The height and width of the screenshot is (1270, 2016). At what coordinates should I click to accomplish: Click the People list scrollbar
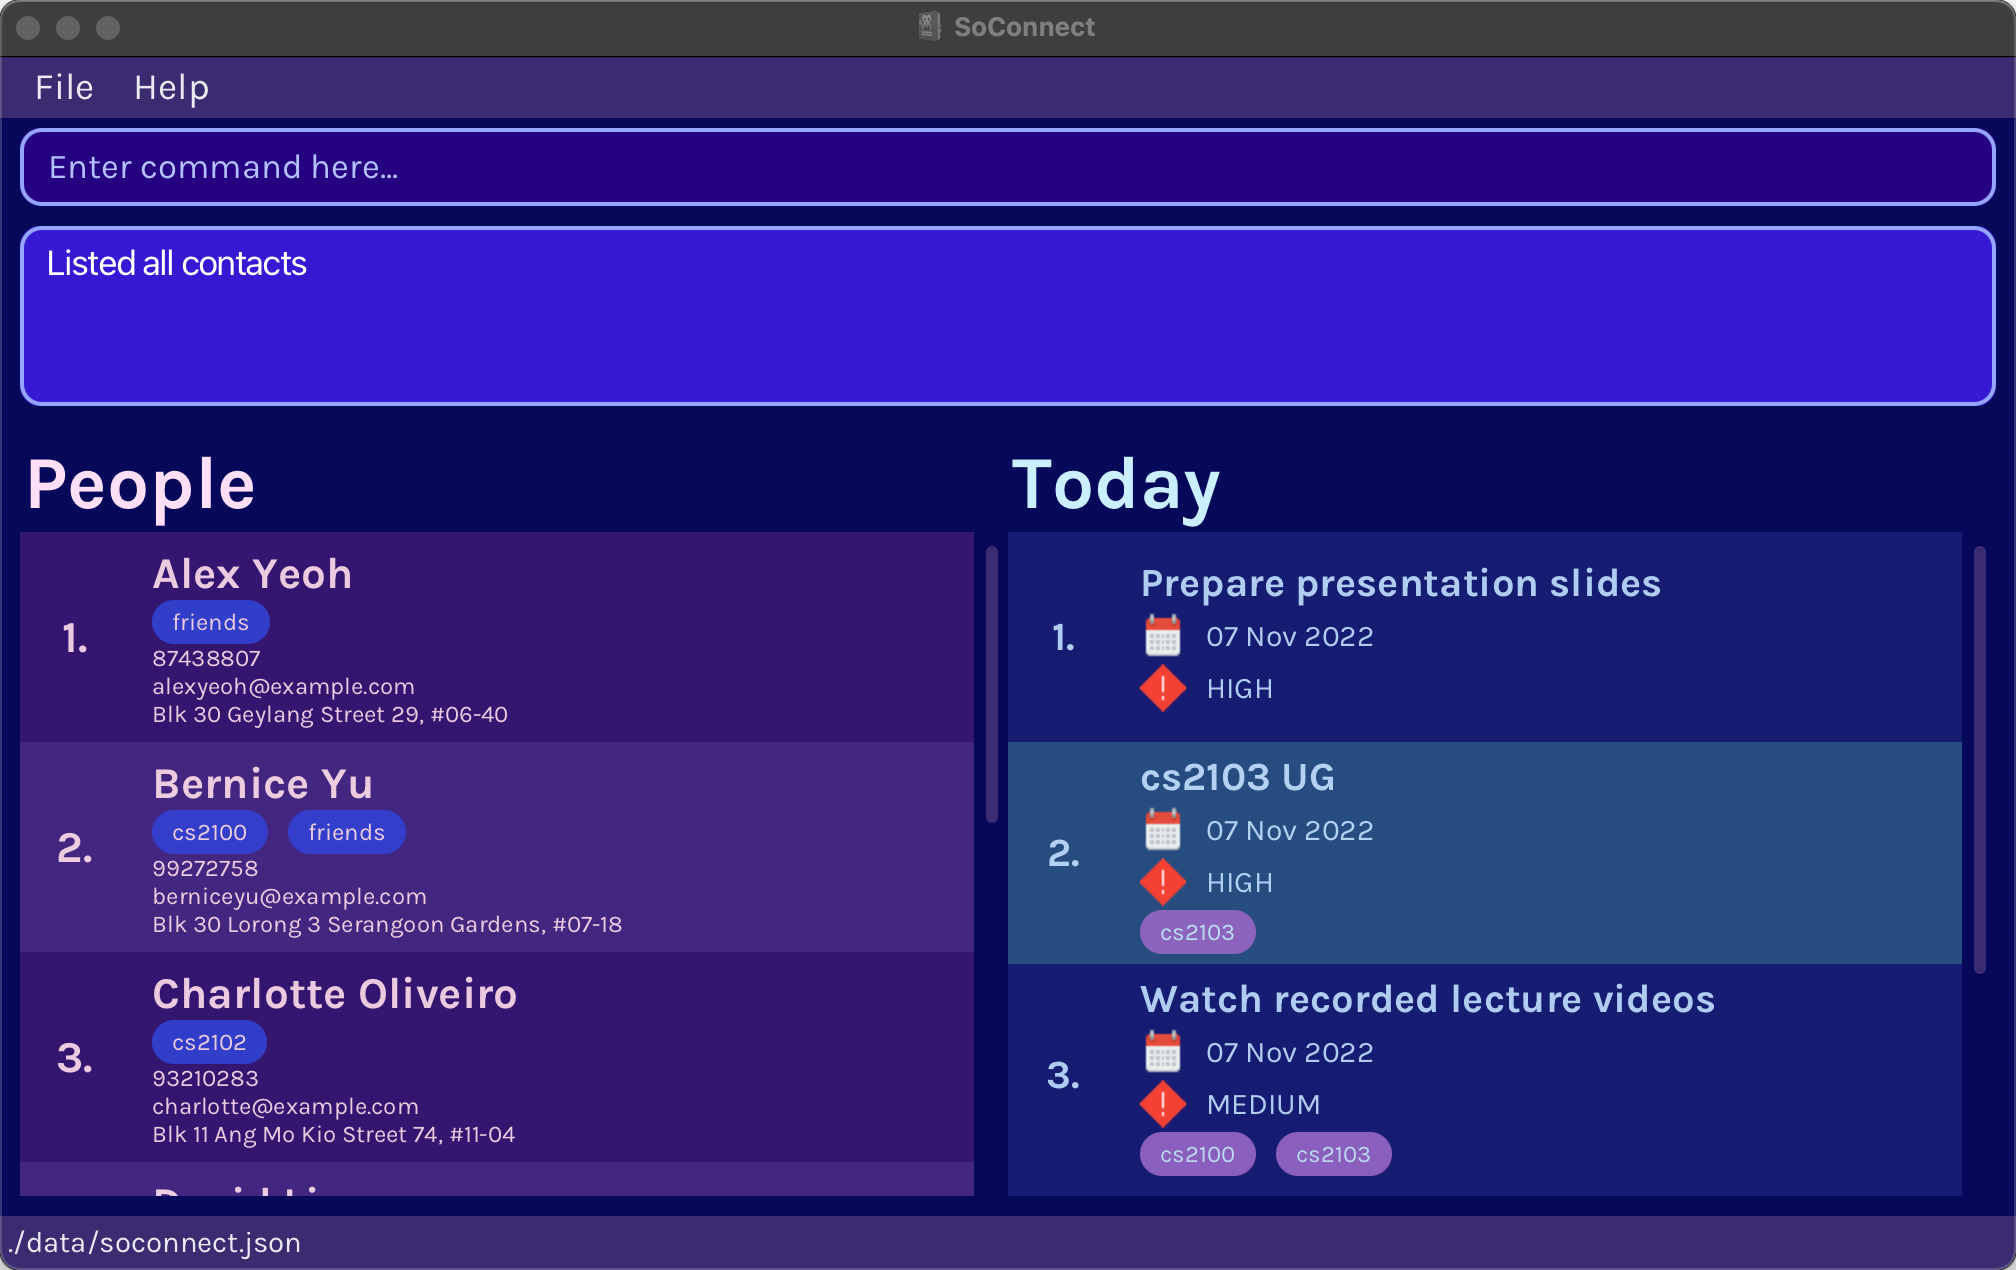(x=992, y=685)
